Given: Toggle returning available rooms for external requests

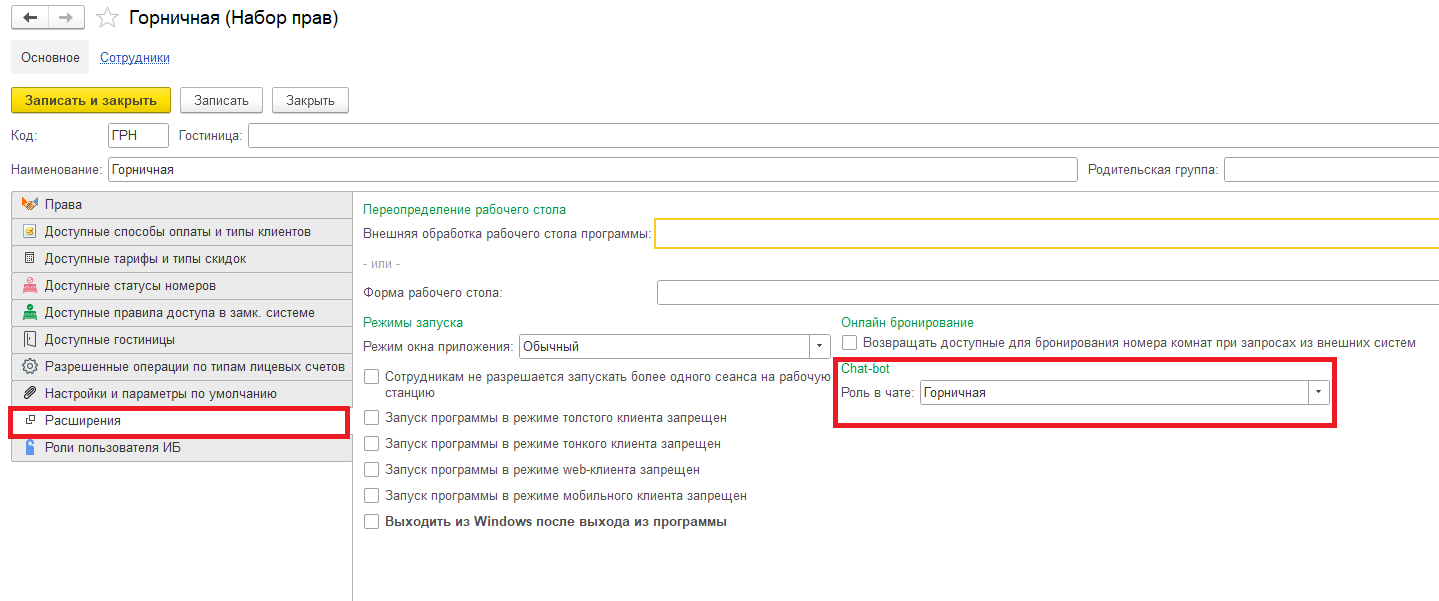Looking at the screenshot, I should pyautogui.click(x=850, y=342).
